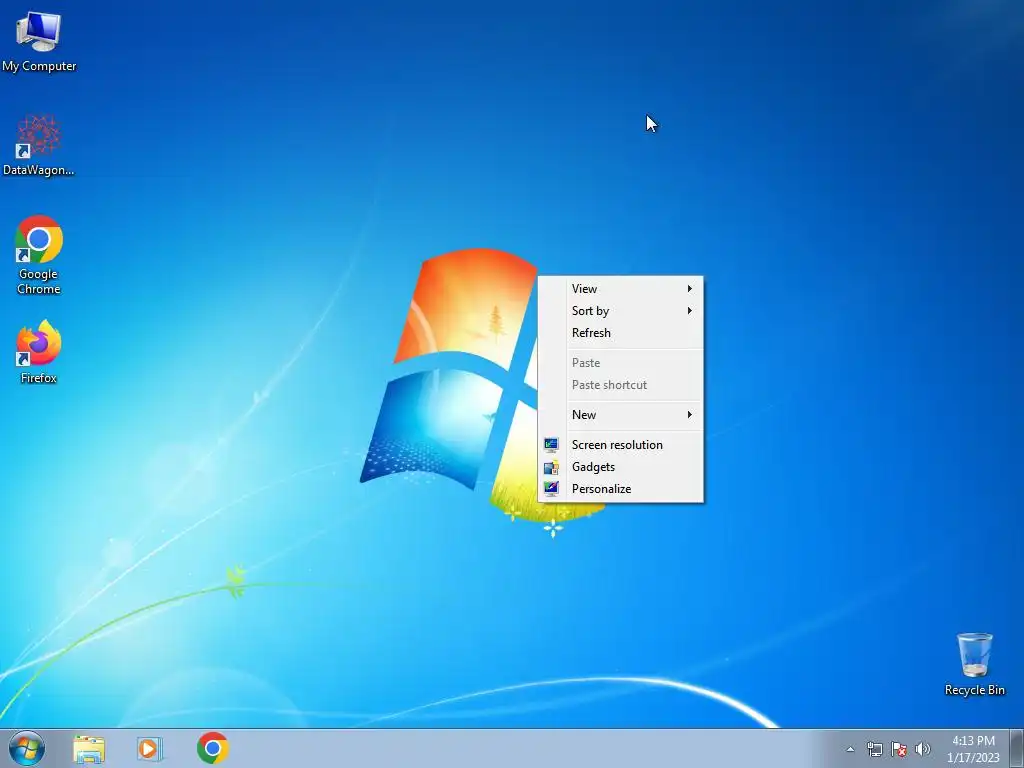Select the My Computer desktop icon
The image size is (1024, 768).
pos(39,40)
